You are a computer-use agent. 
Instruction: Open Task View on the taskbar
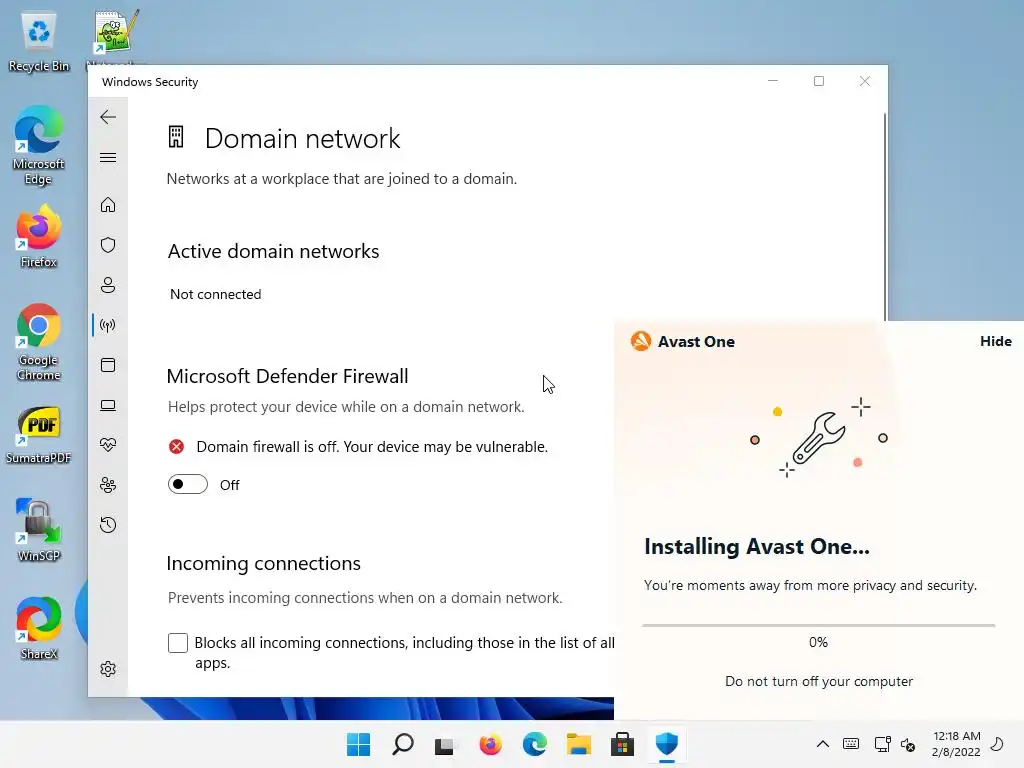point(445,745)
